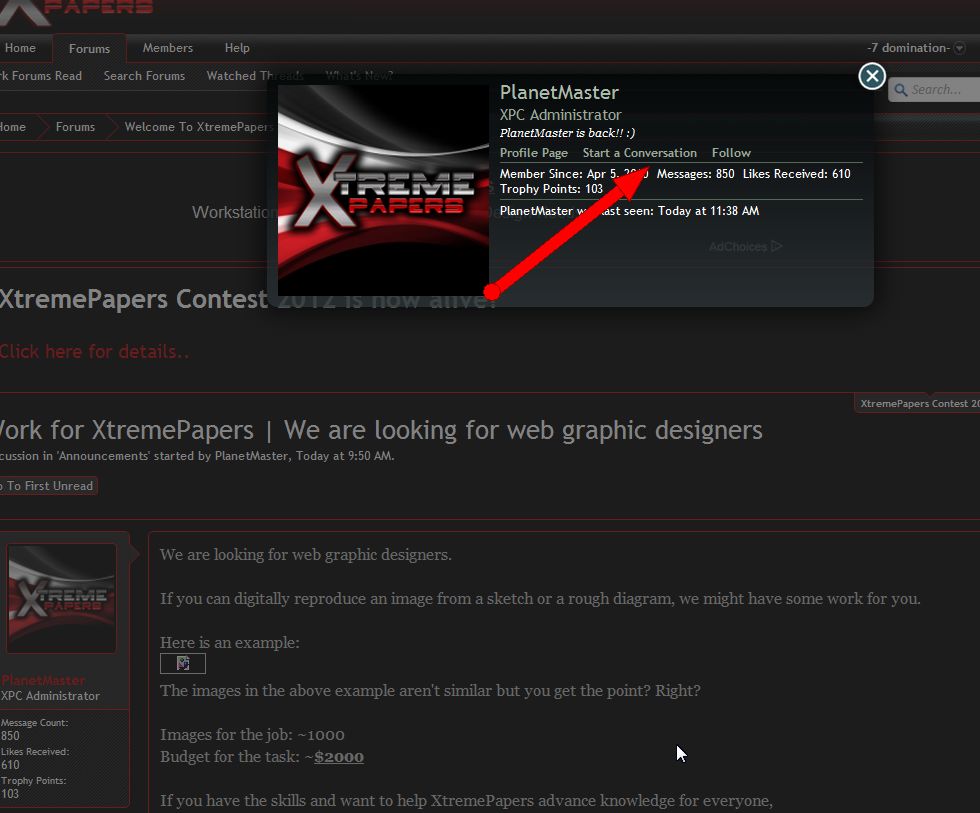Click XPC Administrator title in member card
This screenshot has width=980, height=813.
coord(560,115)
